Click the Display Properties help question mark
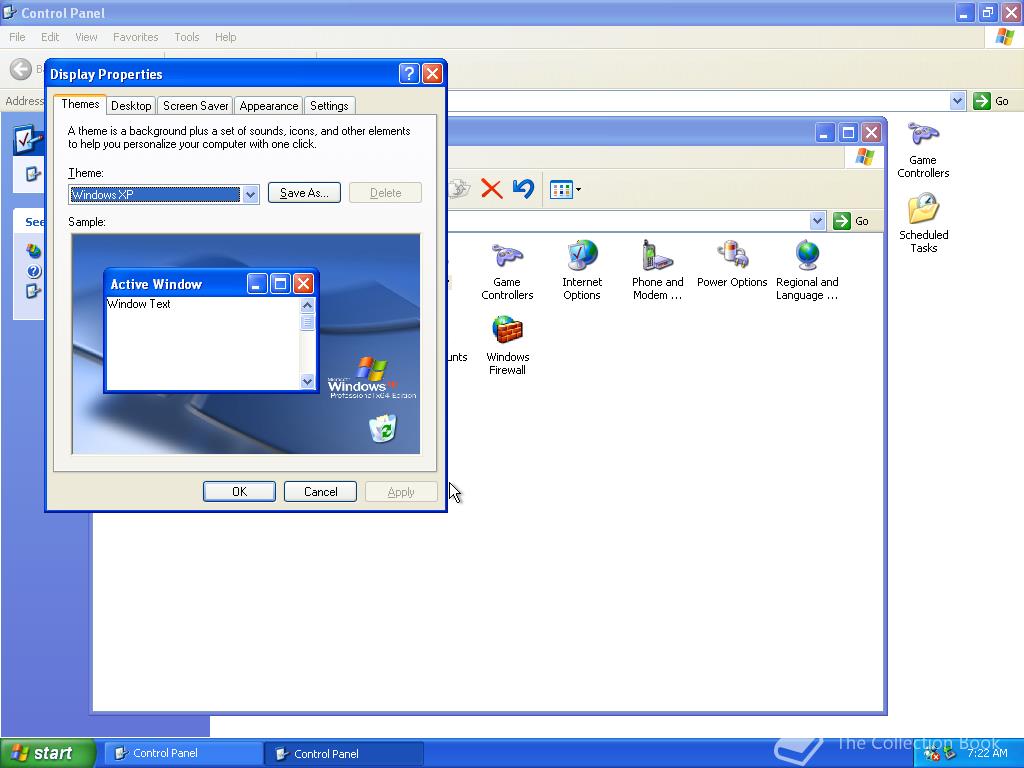The width and height of the screenshot is (1024, 768). click(409, 74)
